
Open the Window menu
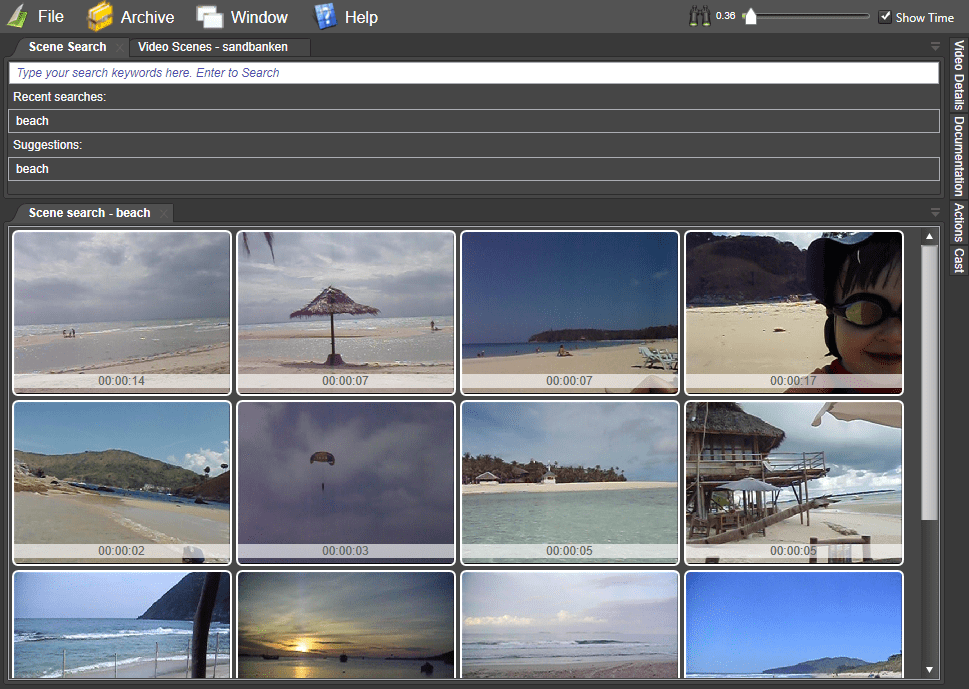click(259, 17)
